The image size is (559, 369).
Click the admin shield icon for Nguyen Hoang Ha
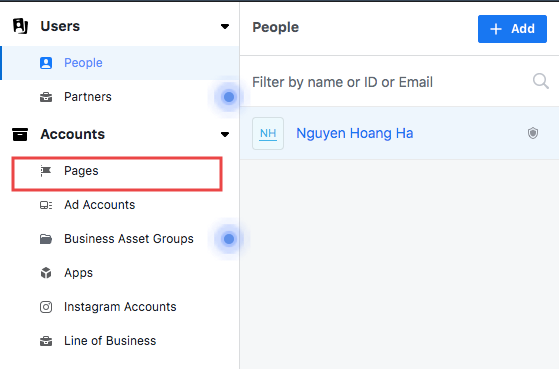pos(533,133)
